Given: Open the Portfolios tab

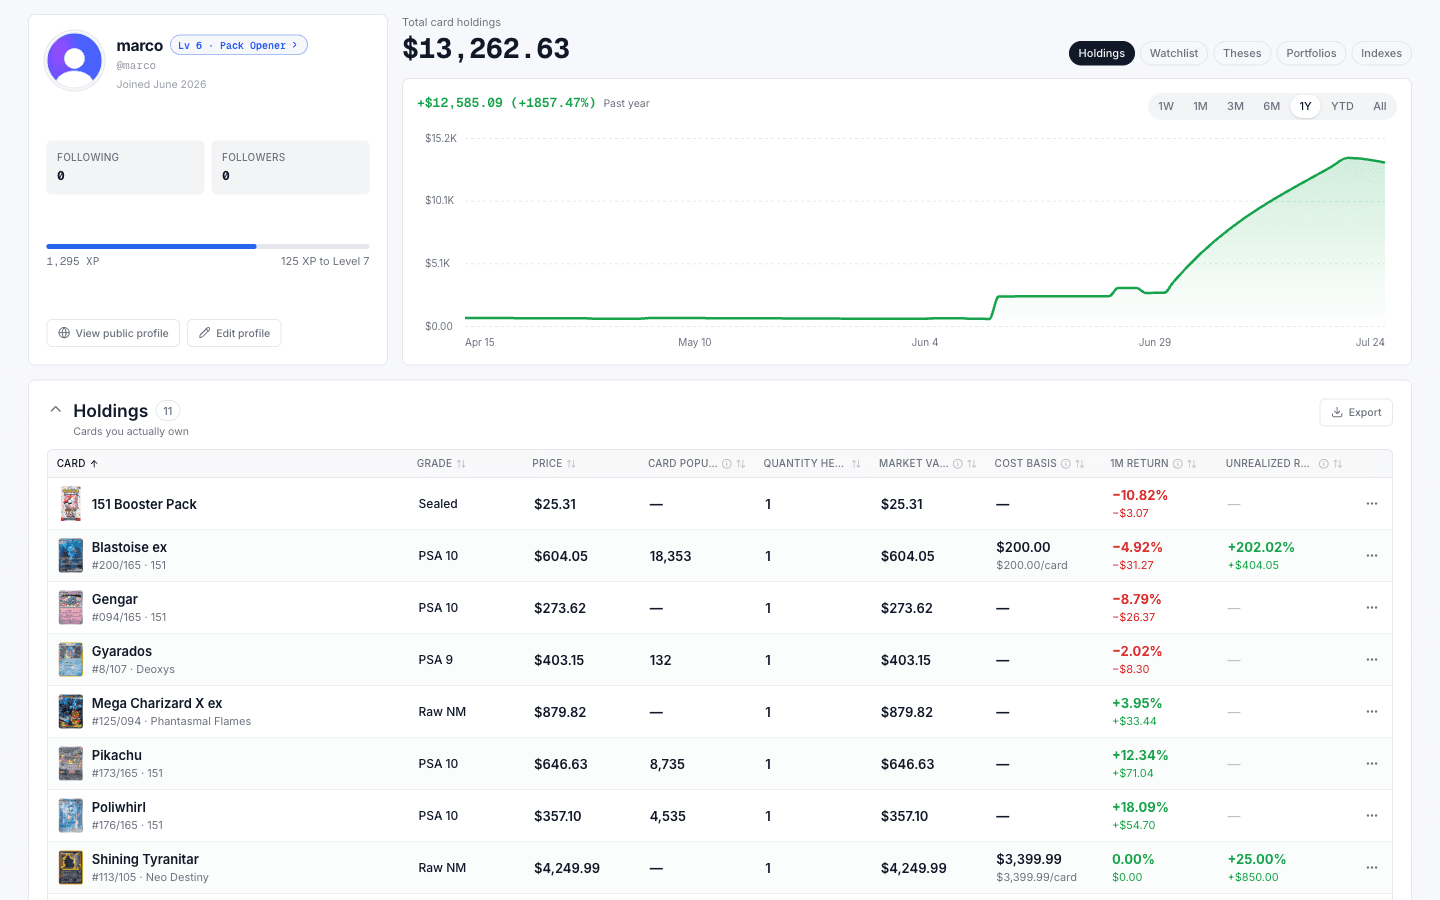Looking at the screenshot, I should click(1311, 53).
